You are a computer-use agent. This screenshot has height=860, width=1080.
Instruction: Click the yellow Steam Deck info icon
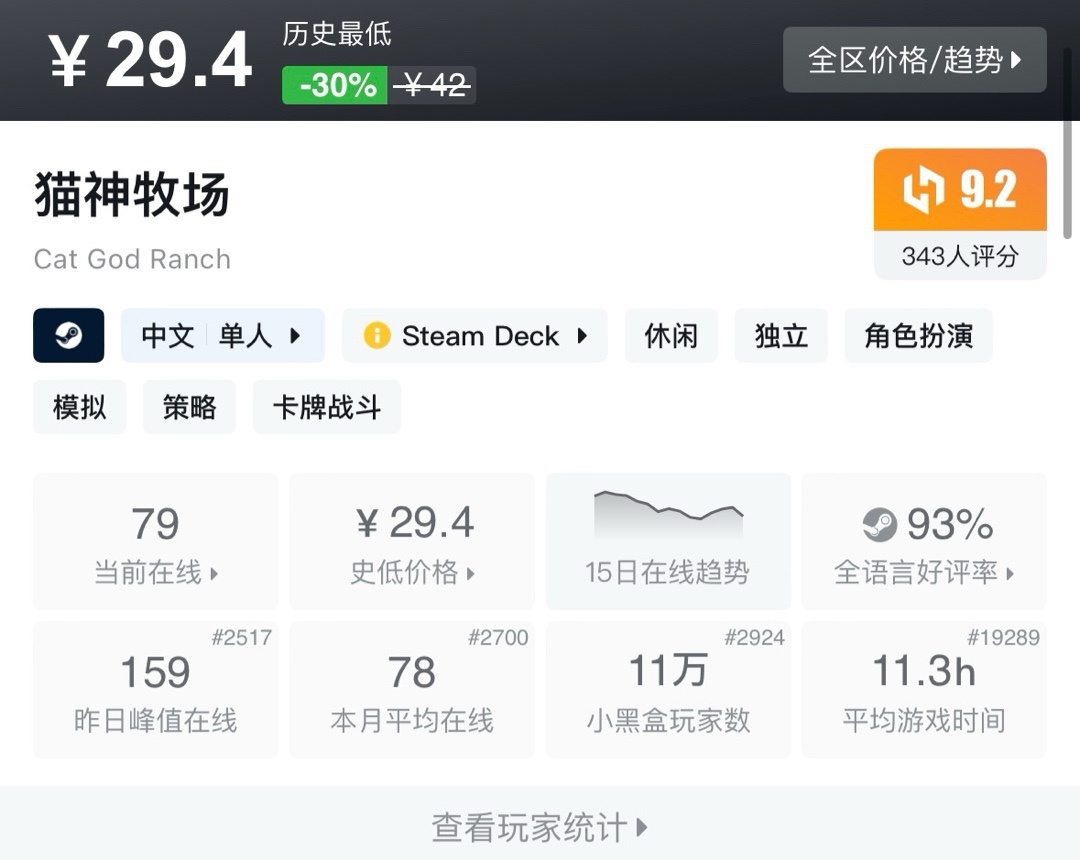coord(377,335)
